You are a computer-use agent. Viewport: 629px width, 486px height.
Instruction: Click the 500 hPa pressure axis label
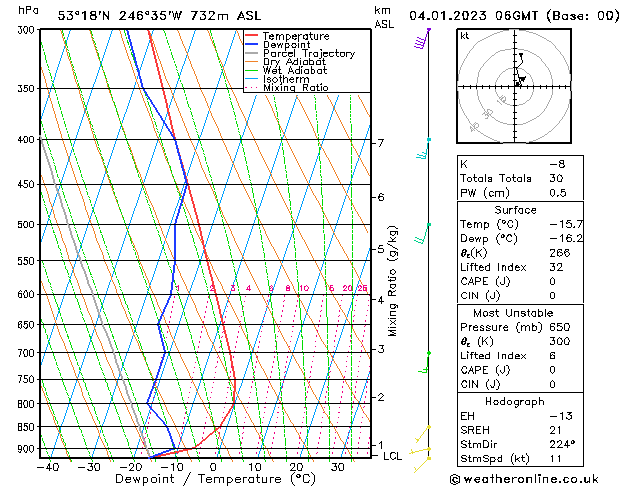pos(26,225)
